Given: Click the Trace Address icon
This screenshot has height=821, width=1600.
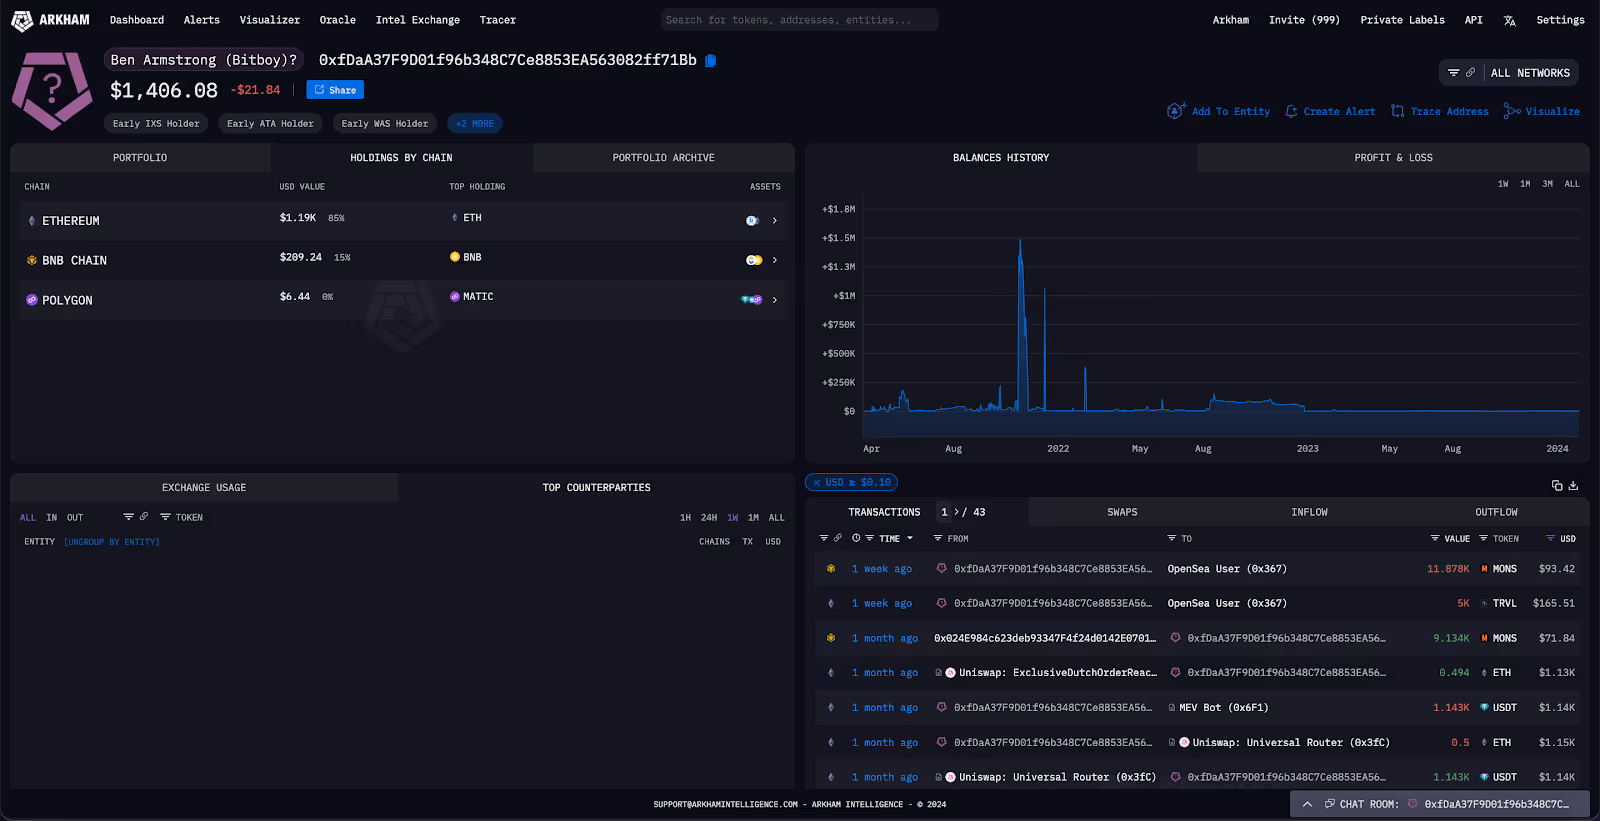Looking at the screenshot, I should coord(1398,112).
